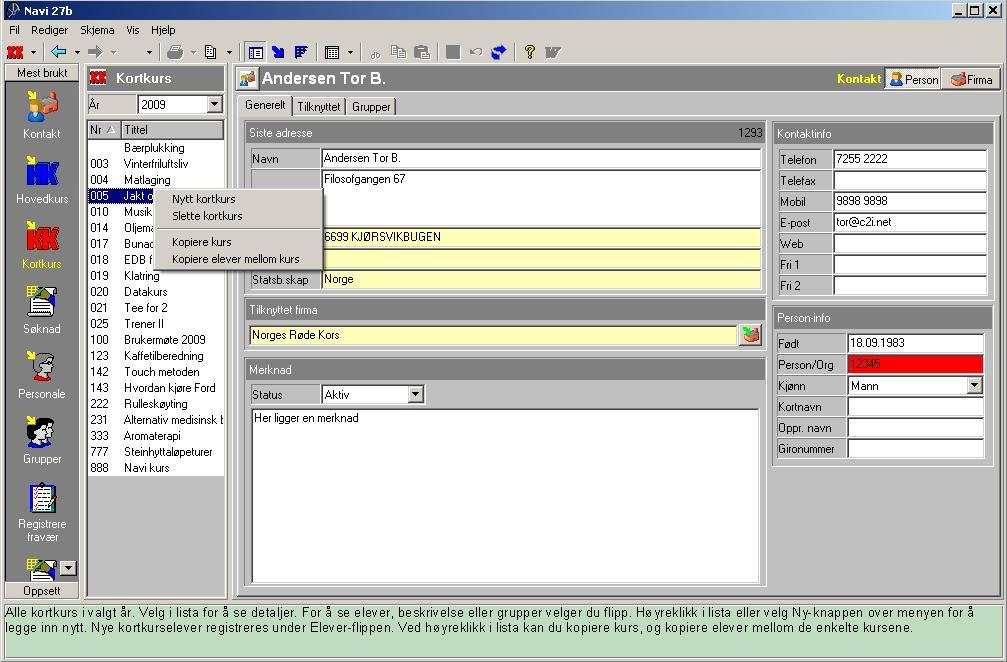Click the contact icon beside Andersen Tor B. heading
The width and height of the screenshot is (1007, 662).
[247, 78]
